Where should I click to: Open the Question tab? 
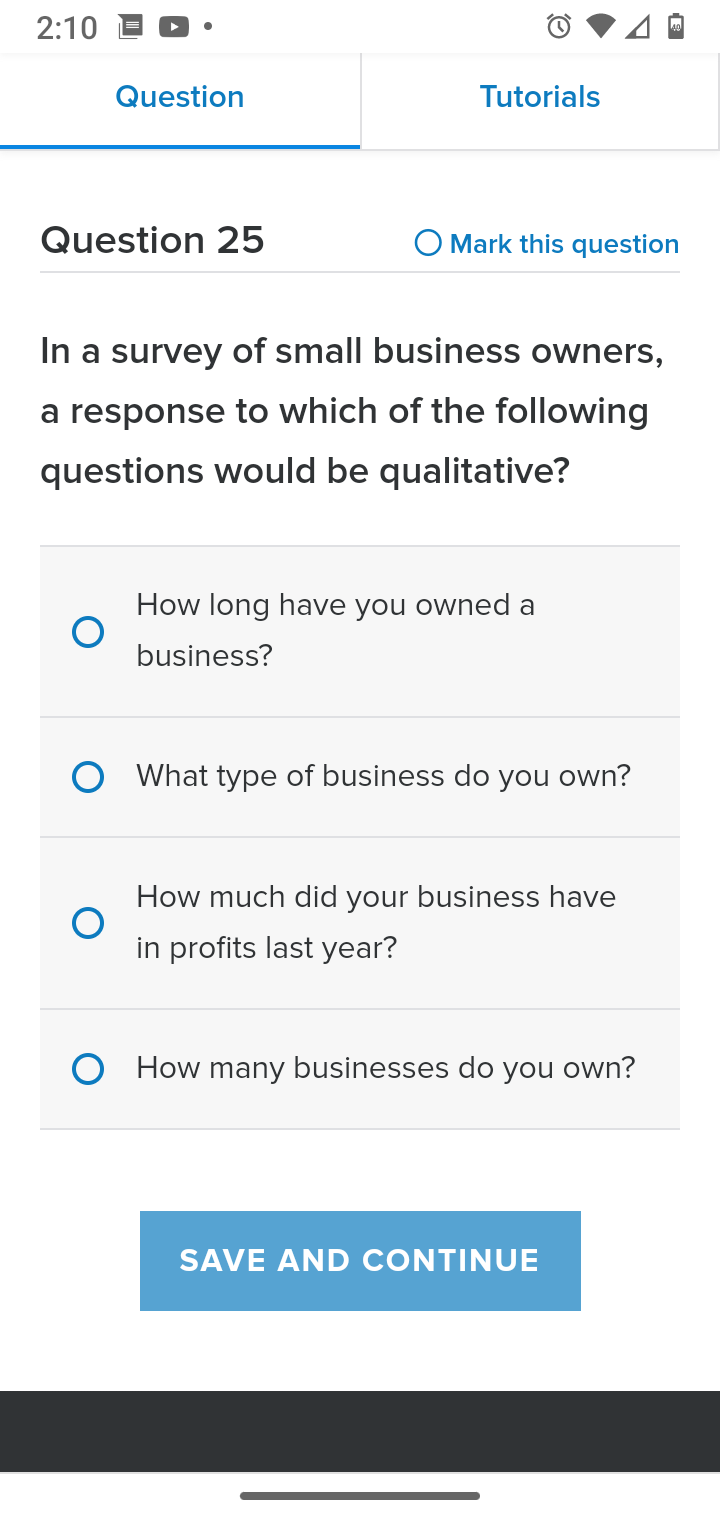(180, 98)
